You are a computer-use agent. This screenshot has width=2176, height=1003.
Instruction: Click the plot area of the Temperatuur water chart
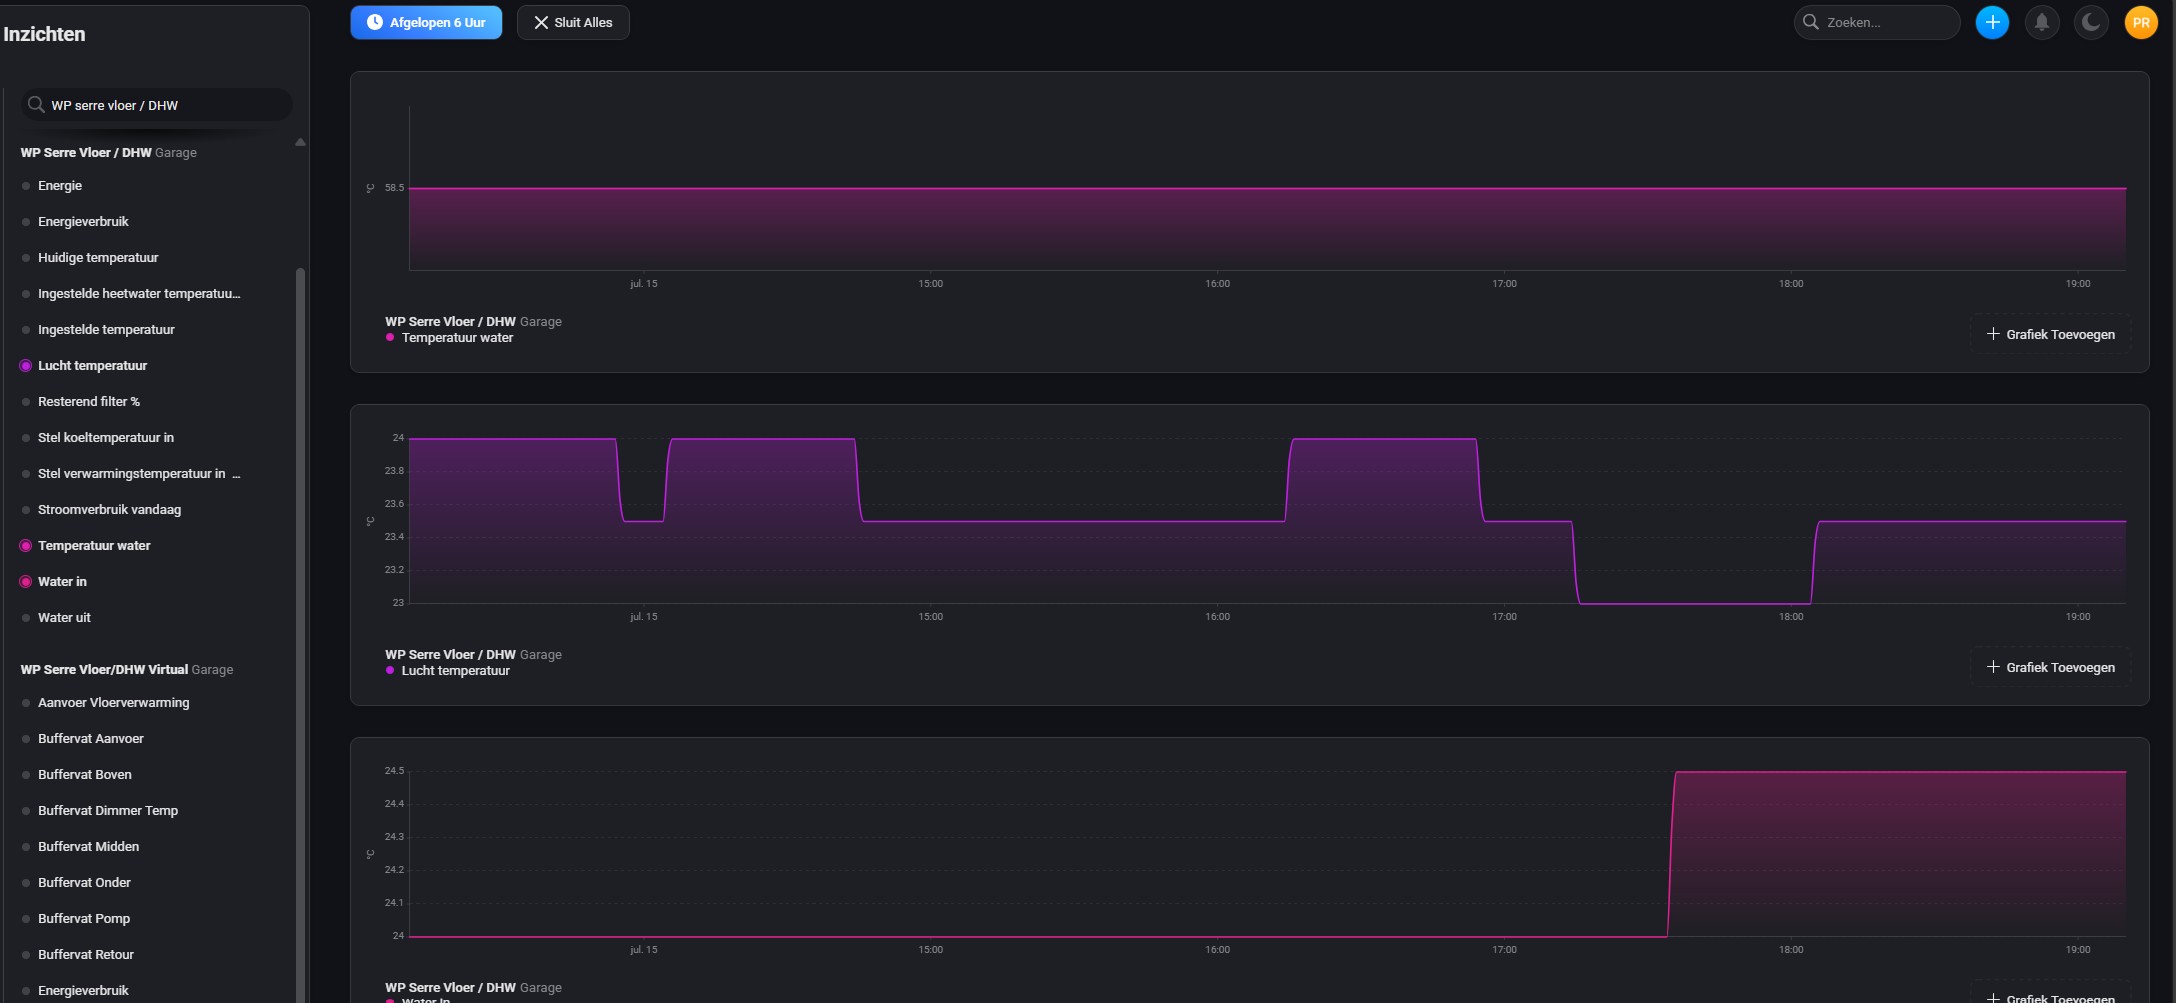click(x=1267, y=188)
